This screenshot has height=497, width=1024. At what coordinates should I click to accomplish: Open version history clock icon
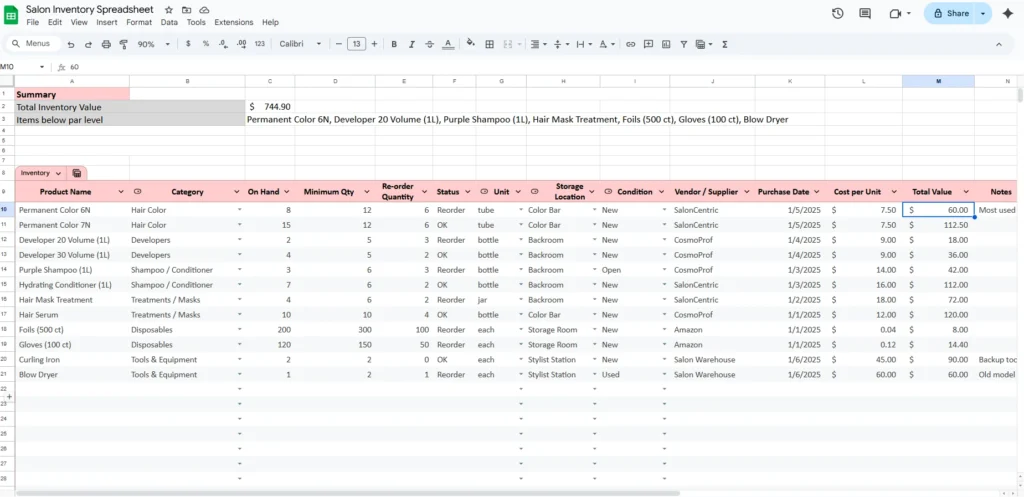click(837, 13)
